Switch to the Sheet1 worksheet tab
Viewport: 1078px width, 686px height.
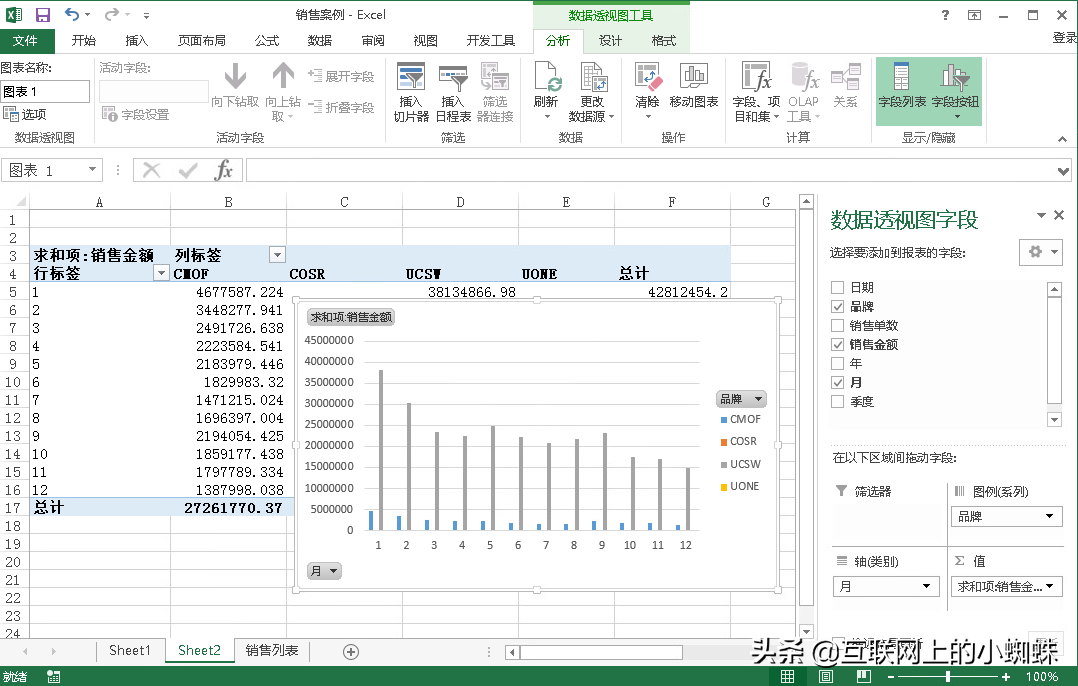coord(130,650)
